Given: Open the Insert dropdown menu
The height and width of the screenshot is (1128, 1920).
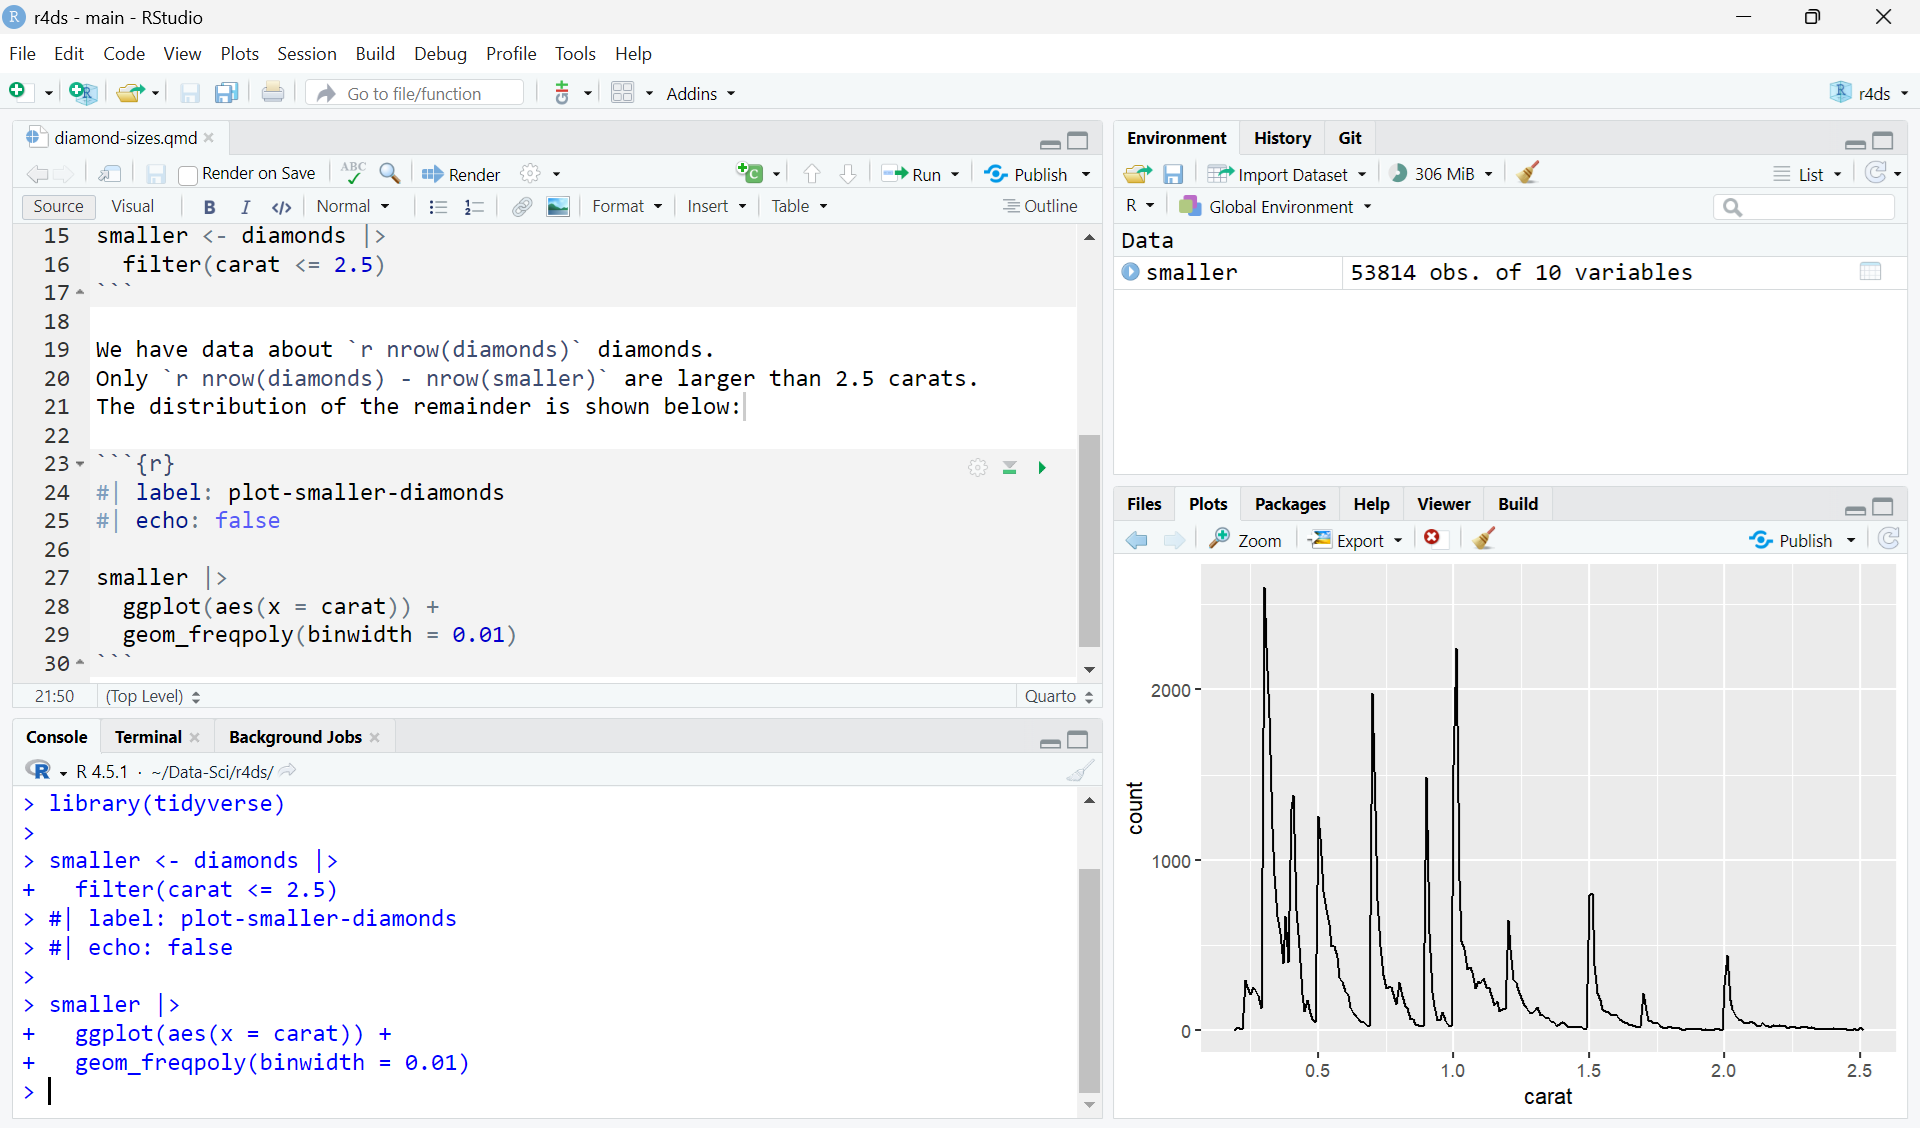Looking at the screenshot, I should [716, 206].
